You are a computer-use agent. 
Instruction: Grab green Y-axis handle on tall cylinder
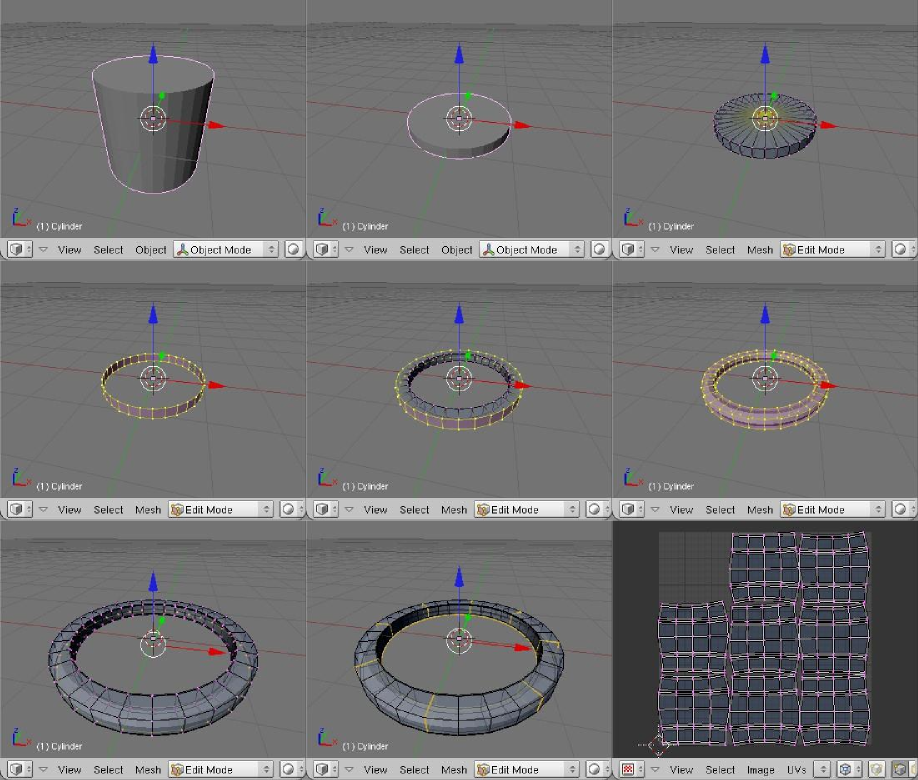click(x=162, y=95)
